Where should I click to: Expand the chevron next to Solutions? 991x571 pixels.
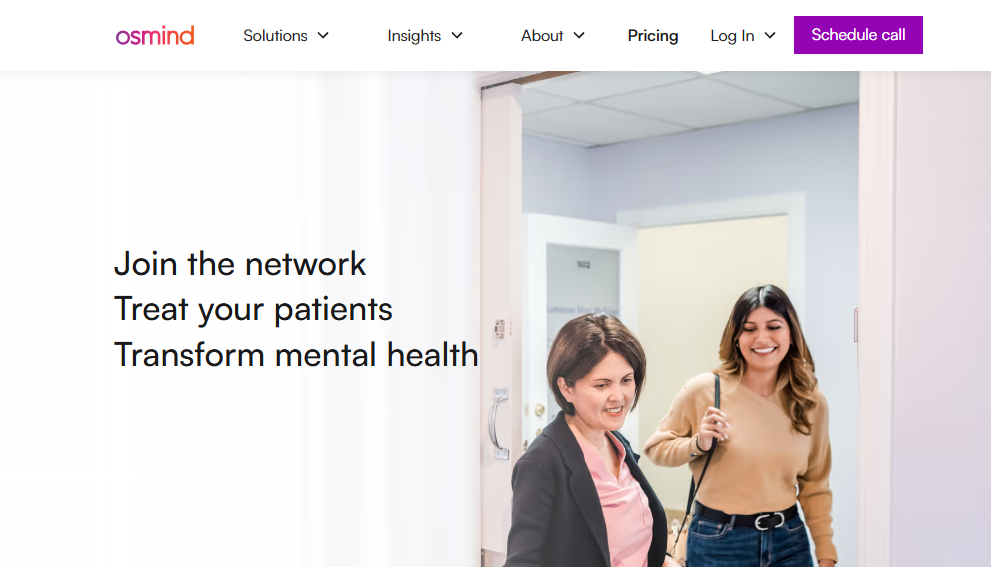323,36
